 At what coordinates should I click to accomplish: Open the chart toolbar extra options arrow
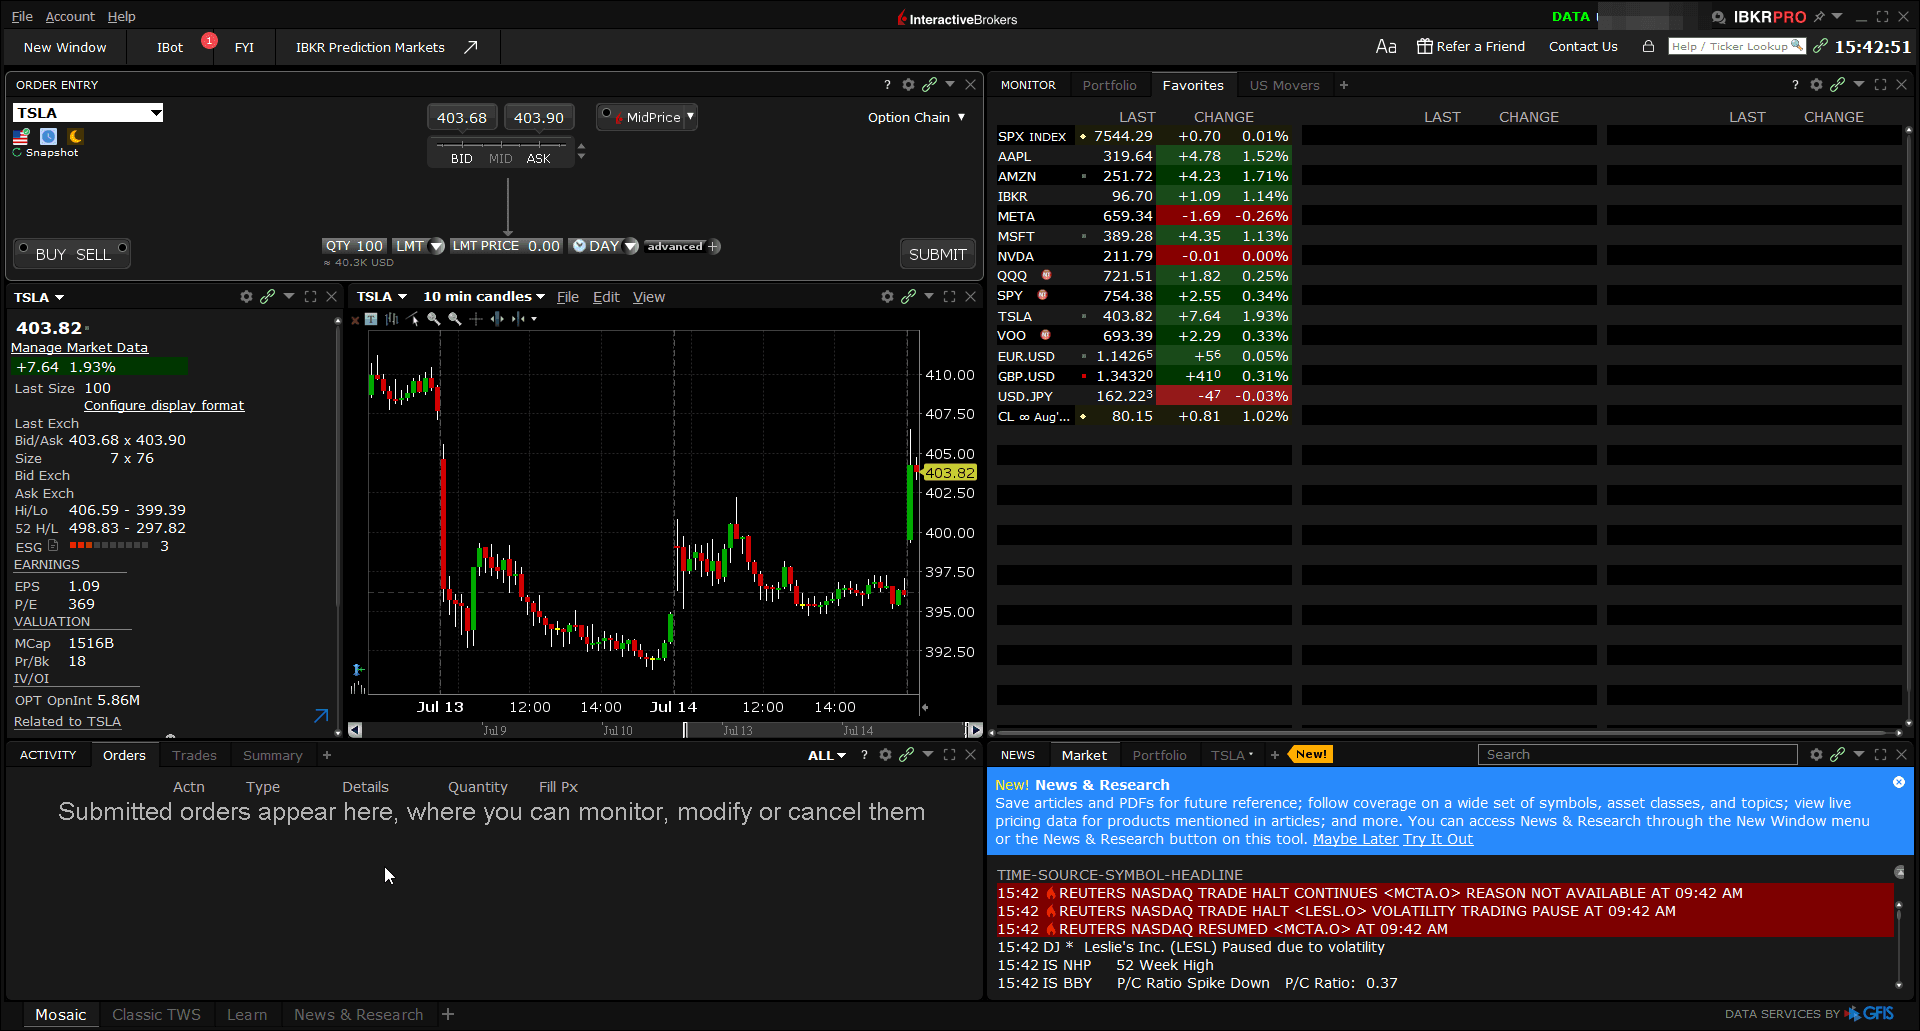click(x=534, y=319)
